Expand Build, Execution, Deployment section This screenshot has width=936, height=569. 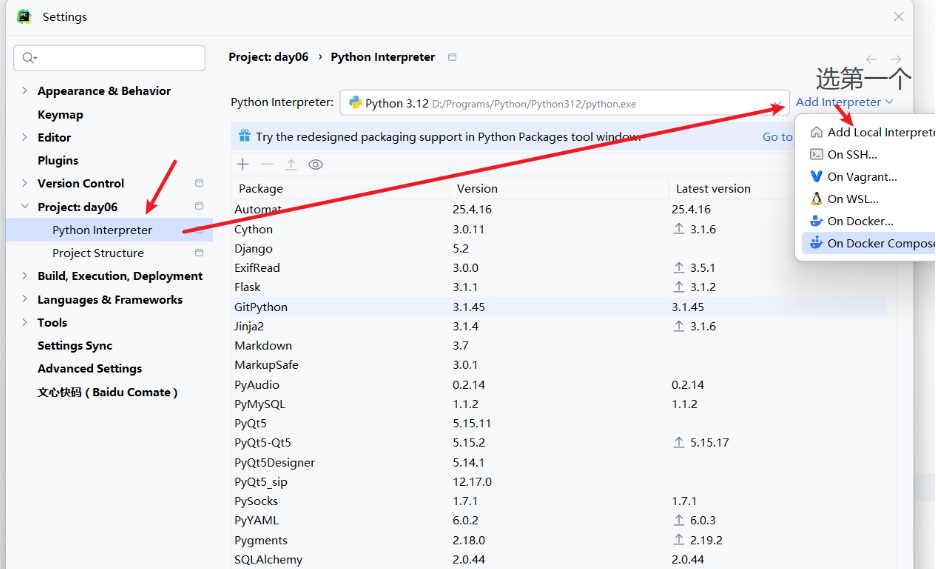tap(24, 275)
